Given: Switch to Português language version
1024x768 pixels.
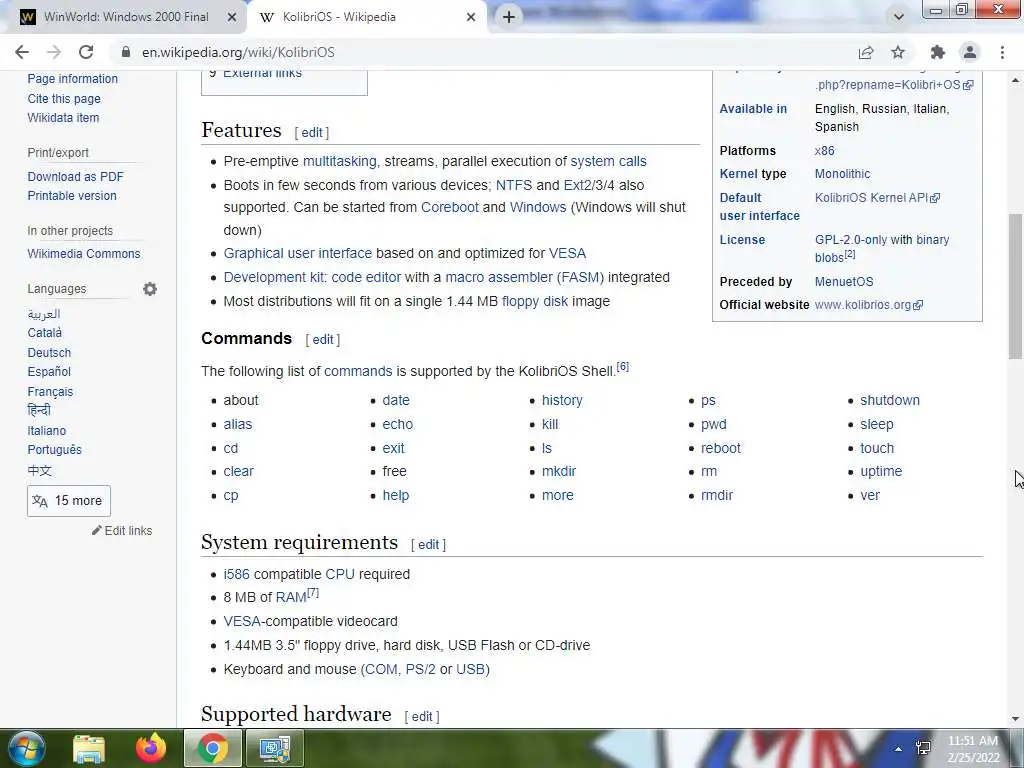Looking at the screenshot, I should [54, 450].
